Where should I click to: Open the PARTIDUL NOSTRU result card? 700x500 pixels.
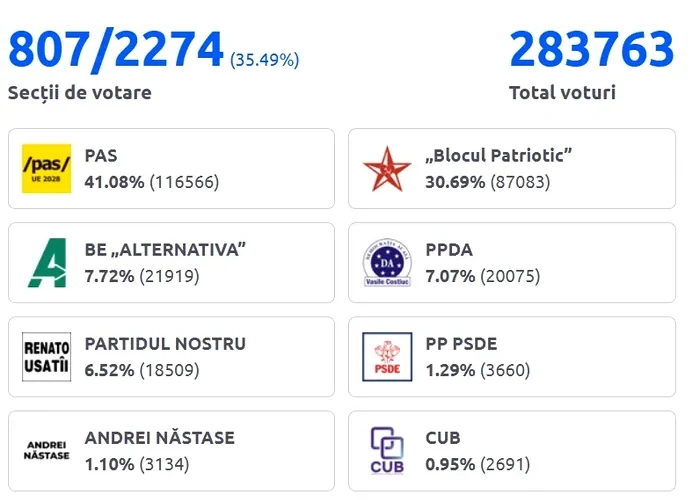pyautogui.click(x=171, y=356)
